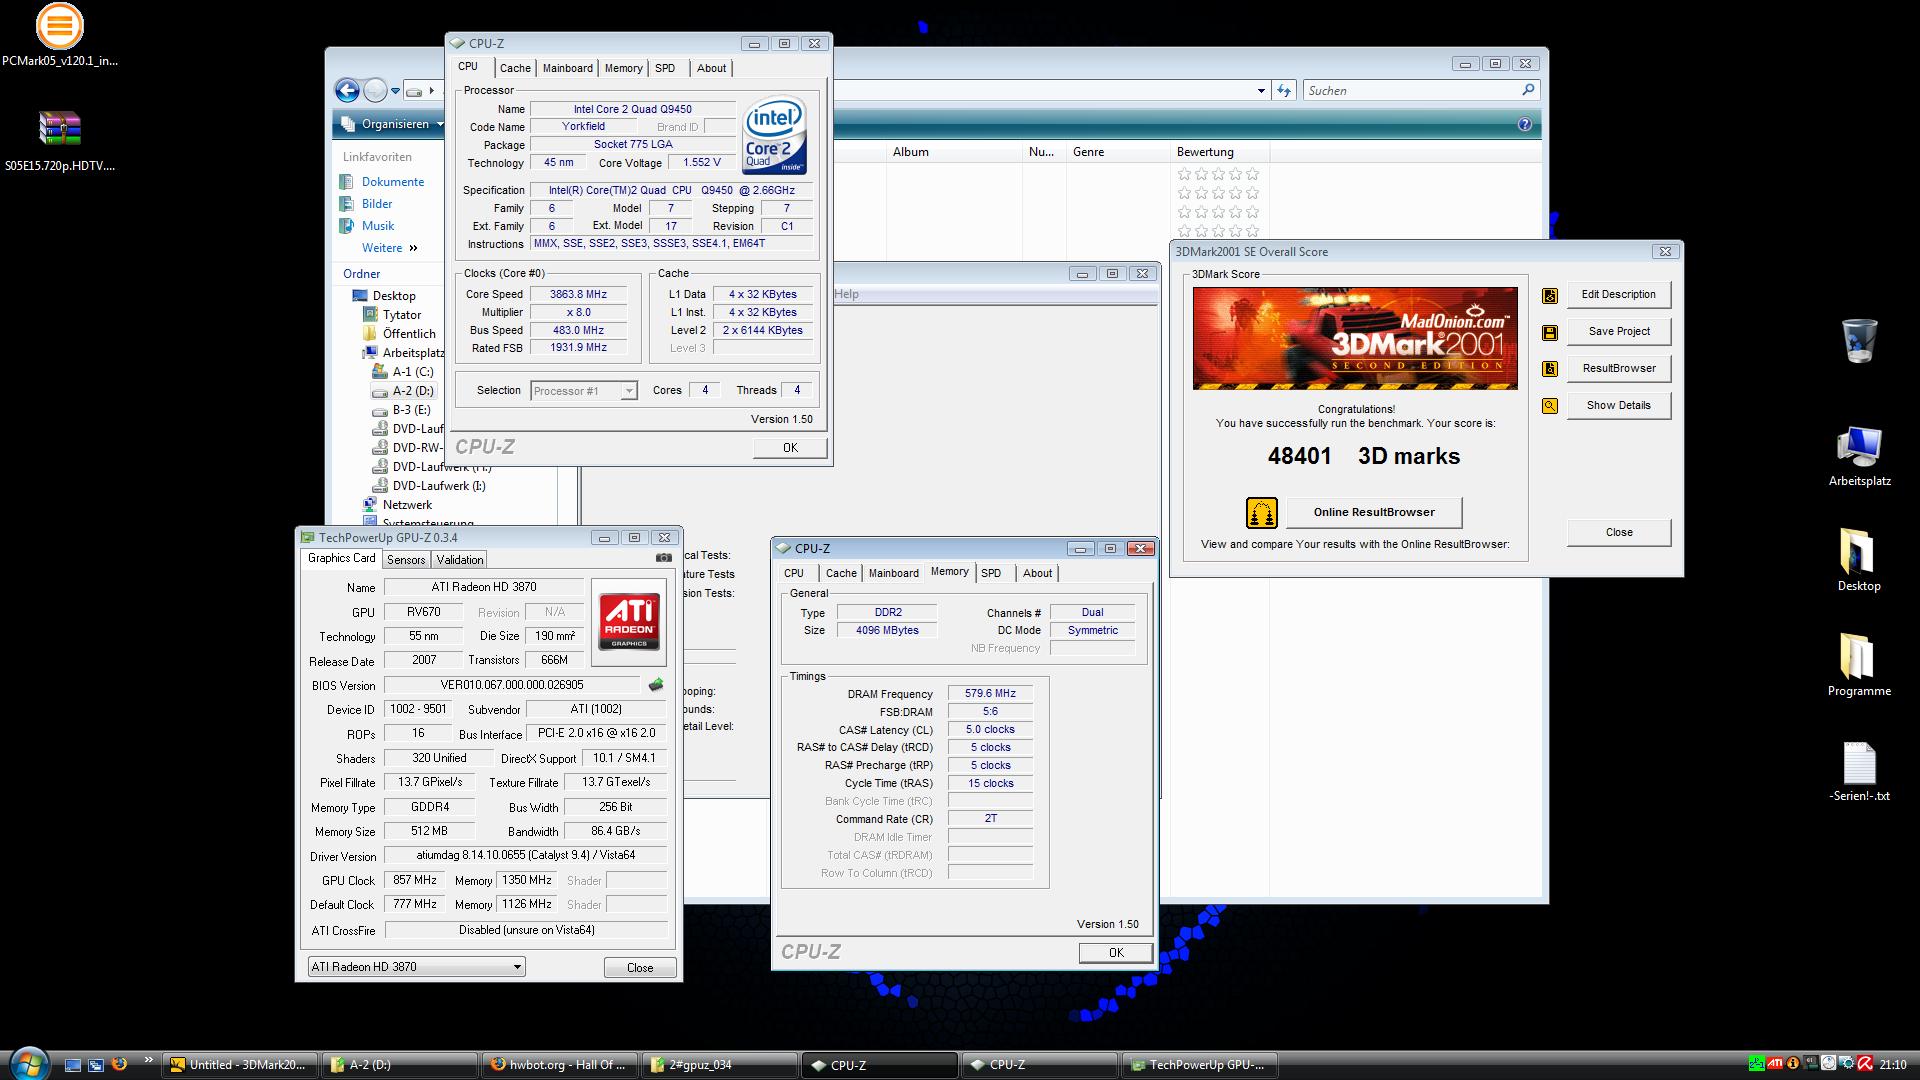Click the Online ResultBrowser yellow icon
1920x1080 pixels.
click(1262, 513)
